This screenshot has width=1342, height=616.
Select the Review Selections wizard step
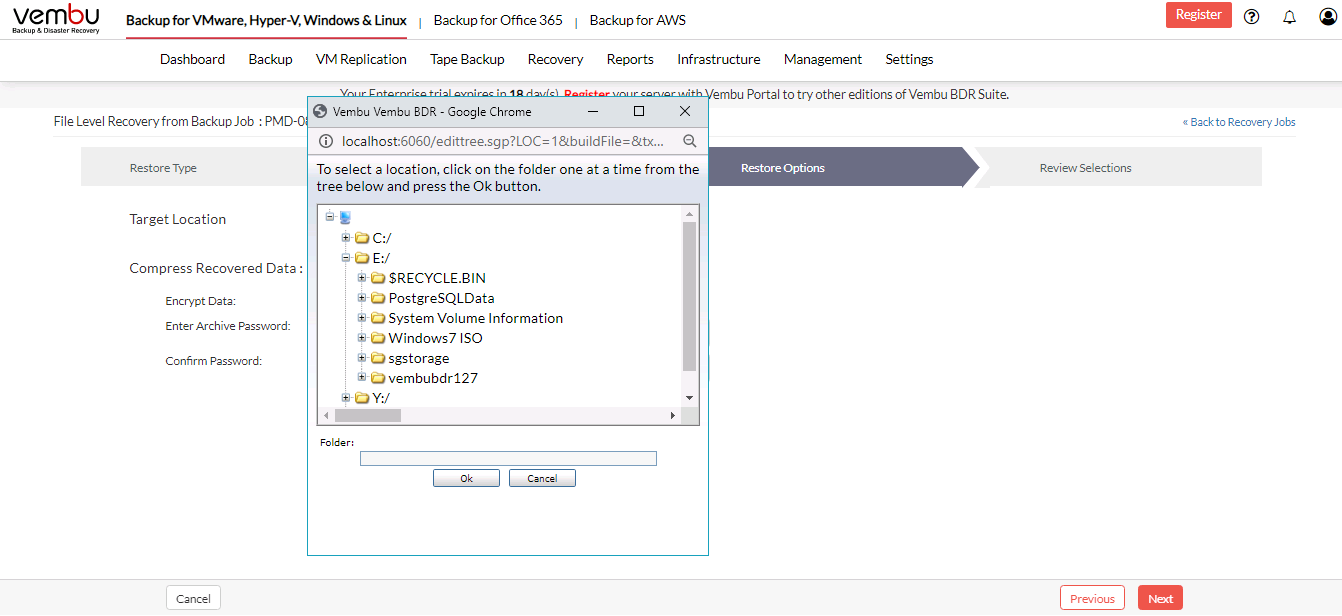point(1086,168)
